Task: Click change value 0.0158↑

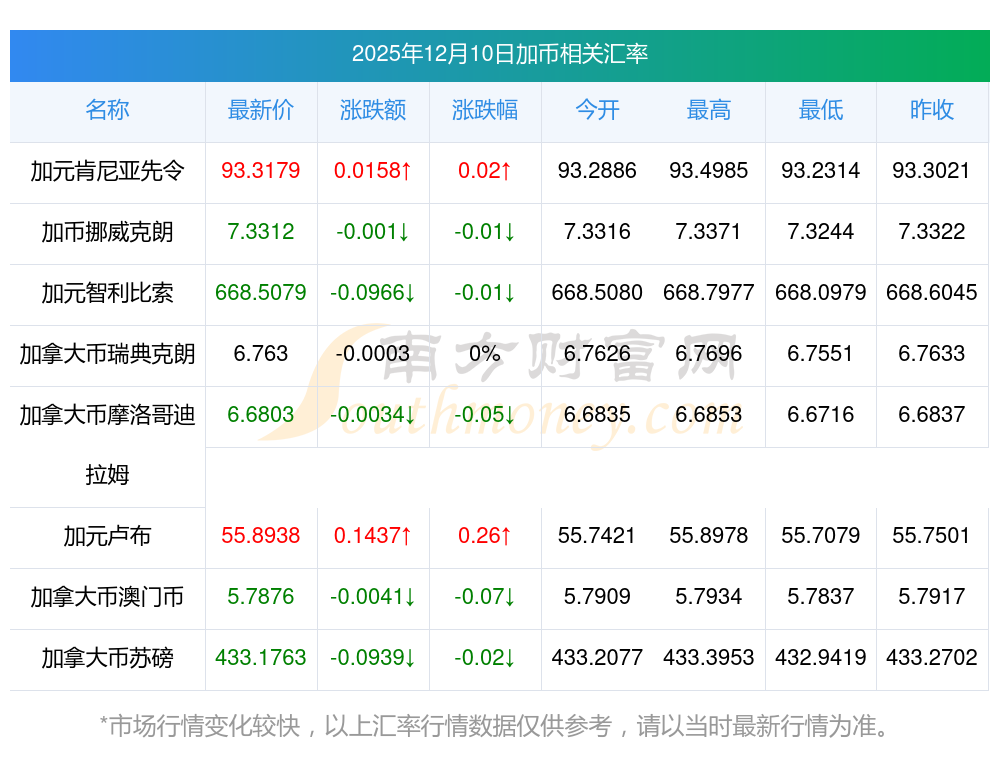Action: (373, 170)
